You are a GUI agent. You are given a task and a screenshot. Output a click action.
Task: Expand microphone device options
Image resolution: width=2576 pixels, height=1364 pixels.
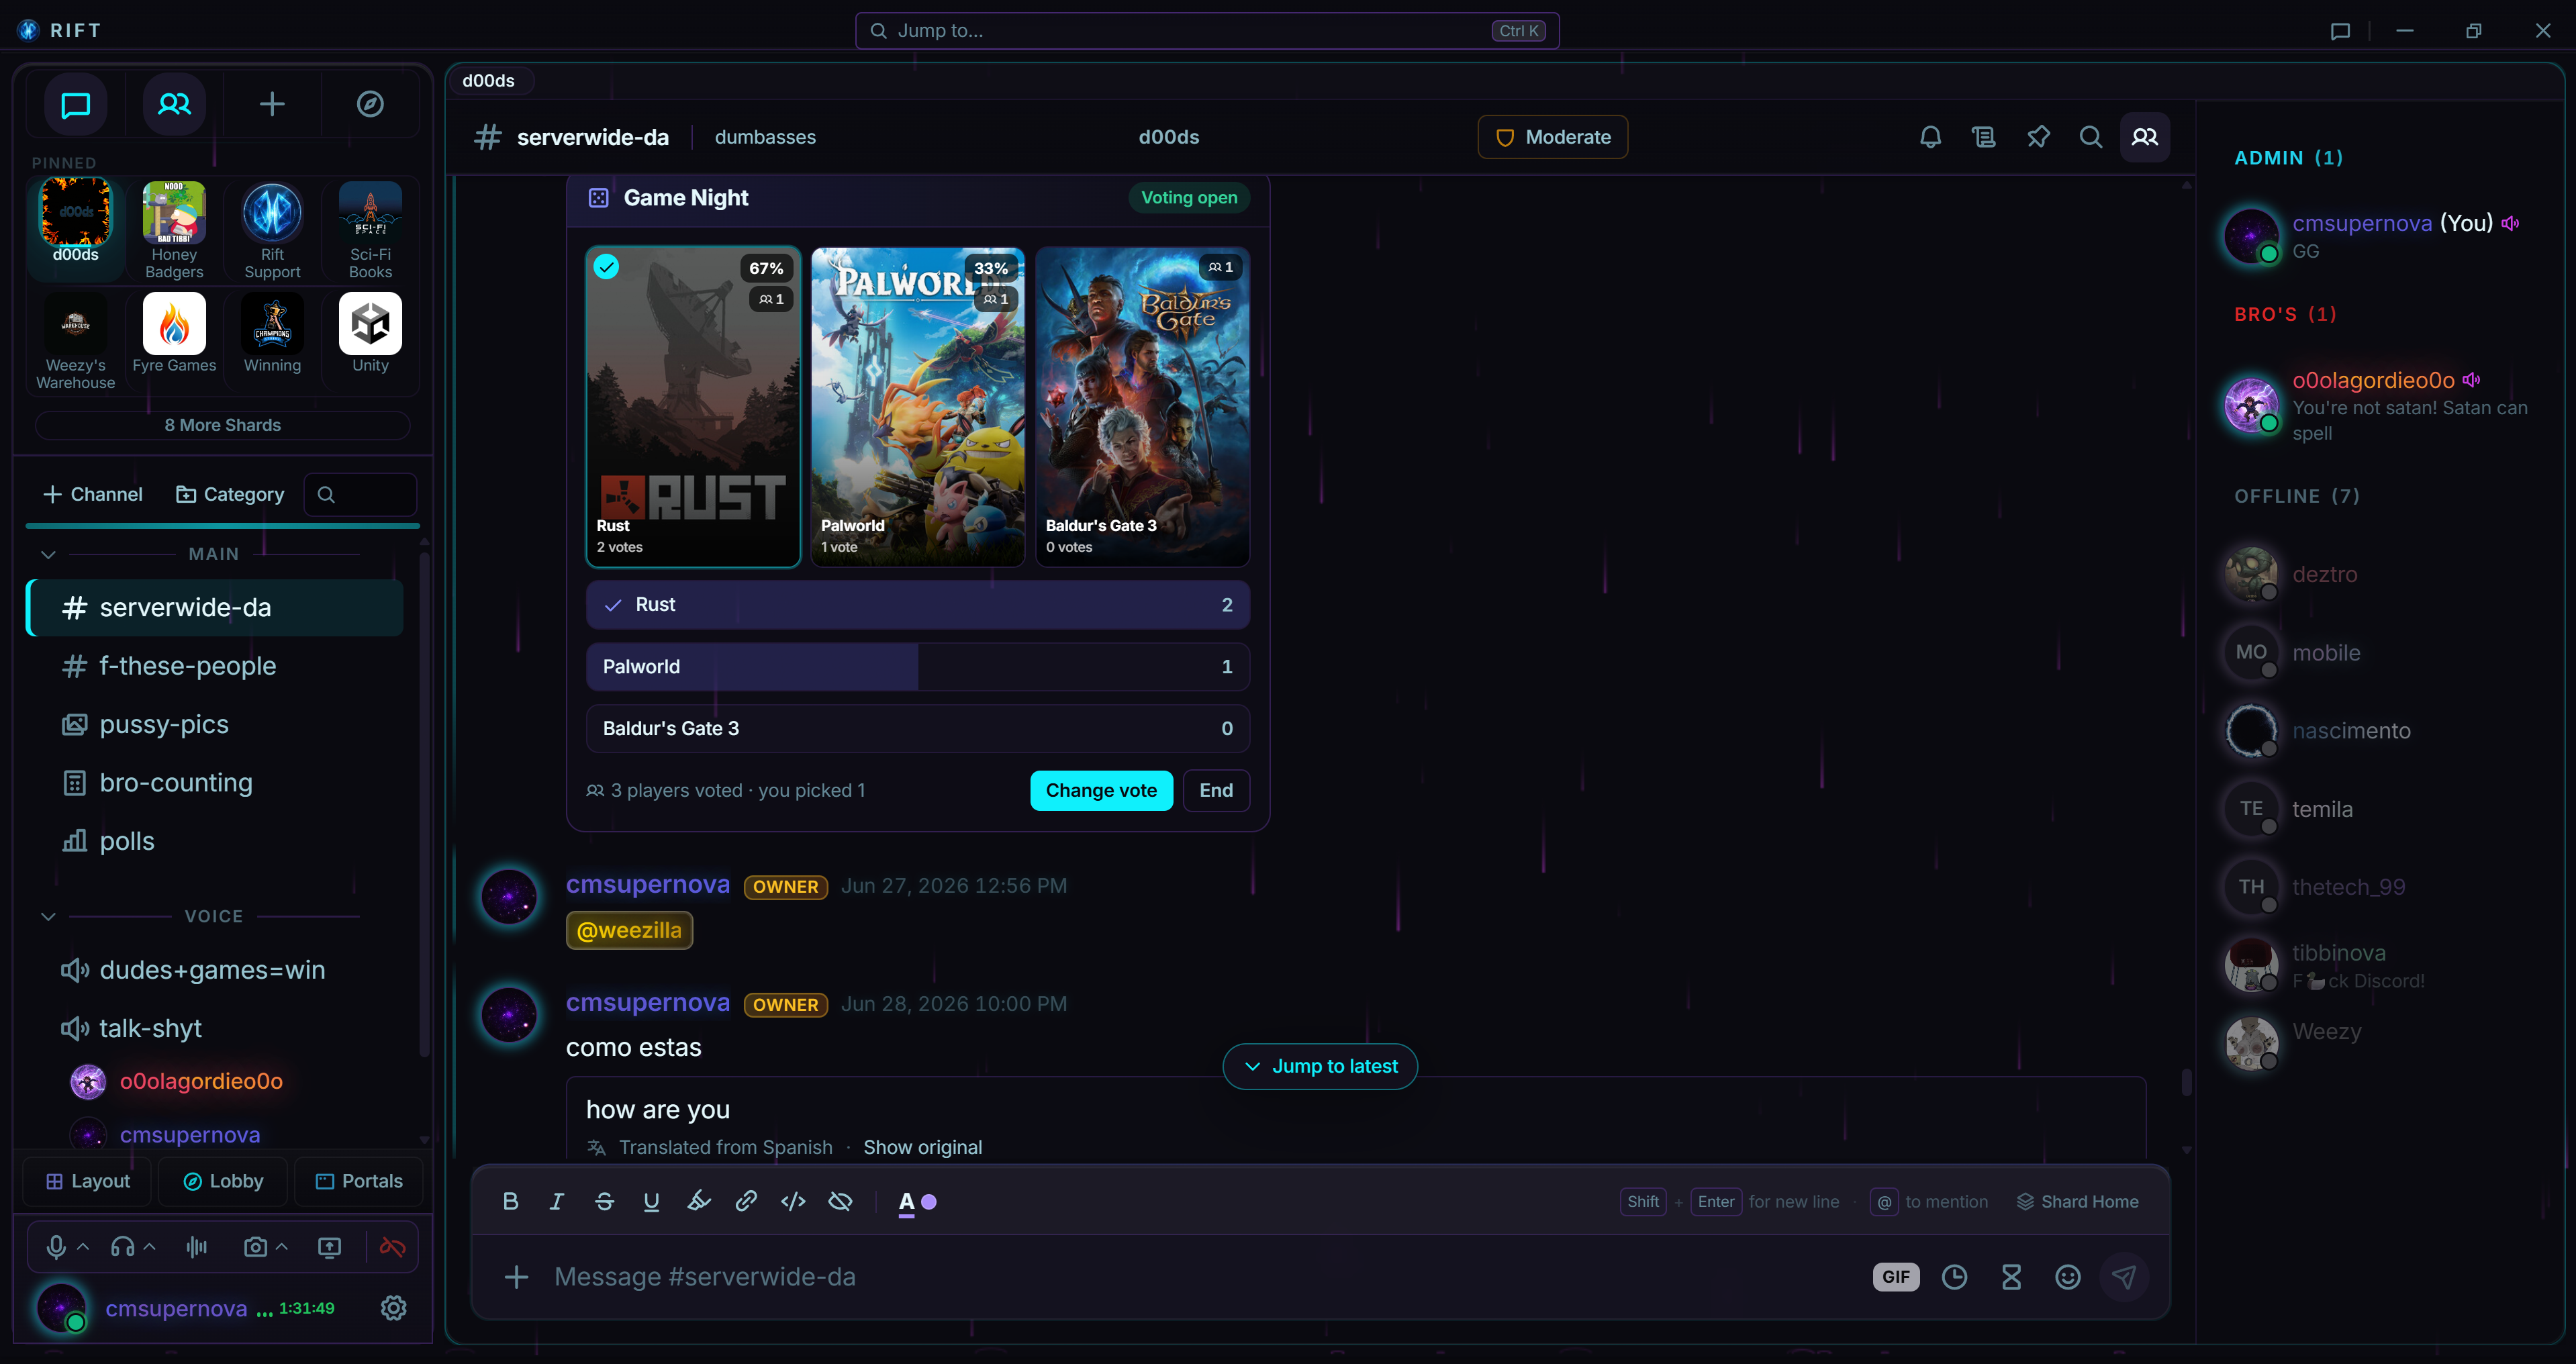pos(83,1246)
